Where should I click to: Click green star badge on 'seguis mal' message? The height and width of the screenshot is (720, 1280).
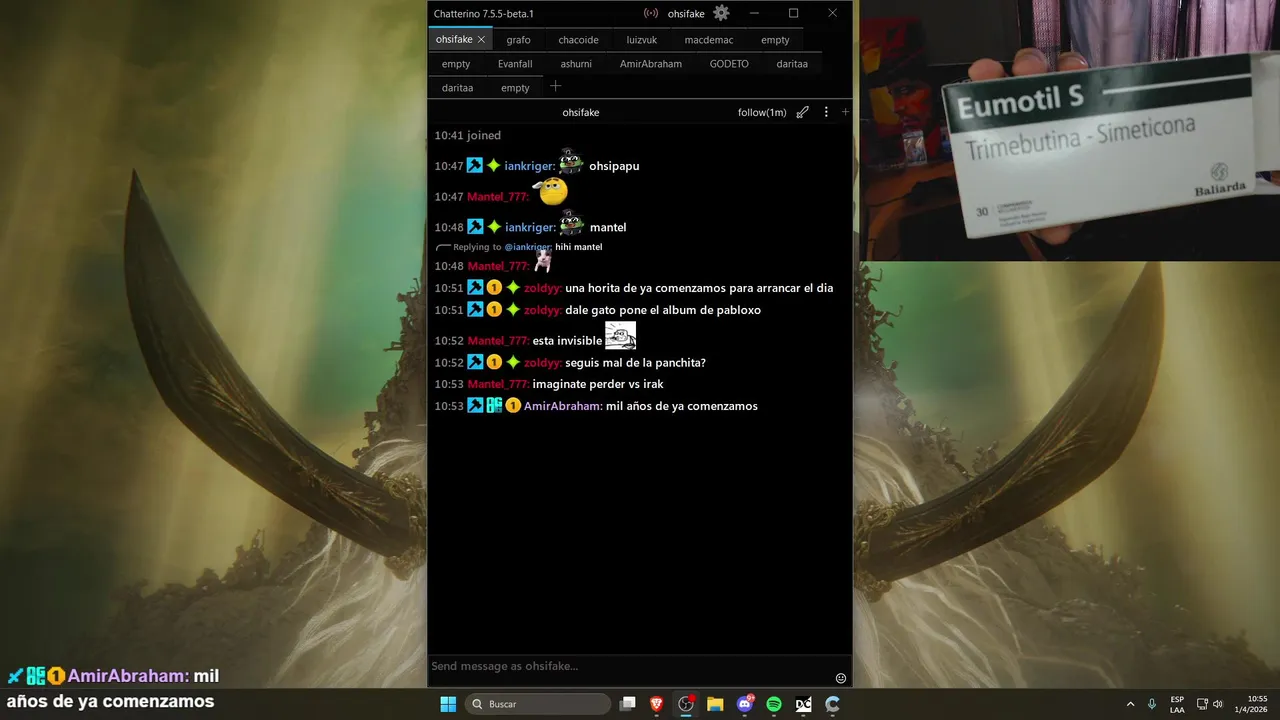click(513, 362)
